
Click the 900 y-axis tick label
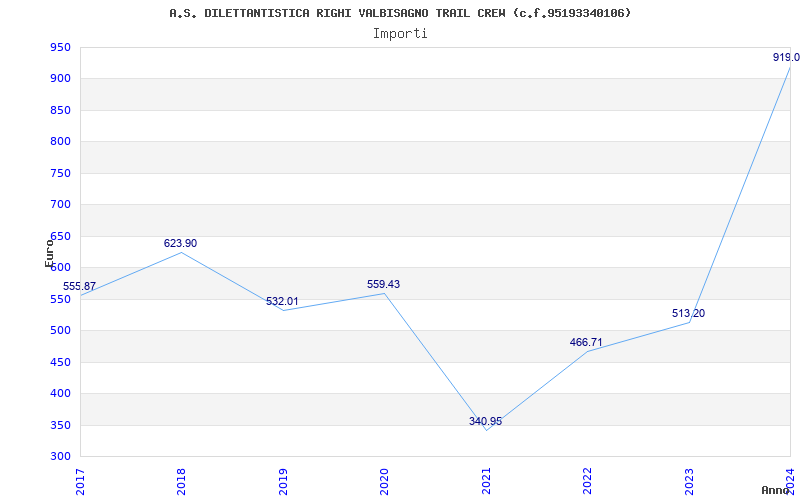pos(60,79)
